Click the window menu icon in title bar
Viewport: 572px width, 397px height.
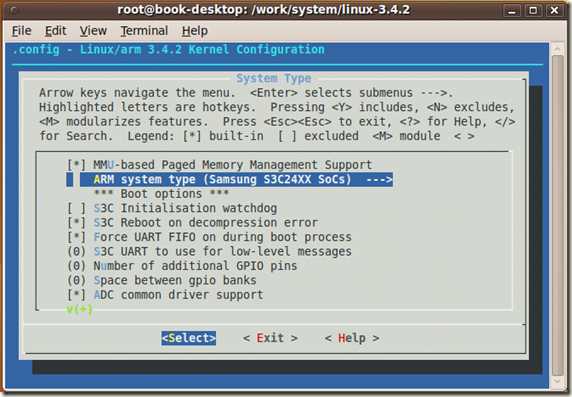pyautogui.click(x=13, y=10)
